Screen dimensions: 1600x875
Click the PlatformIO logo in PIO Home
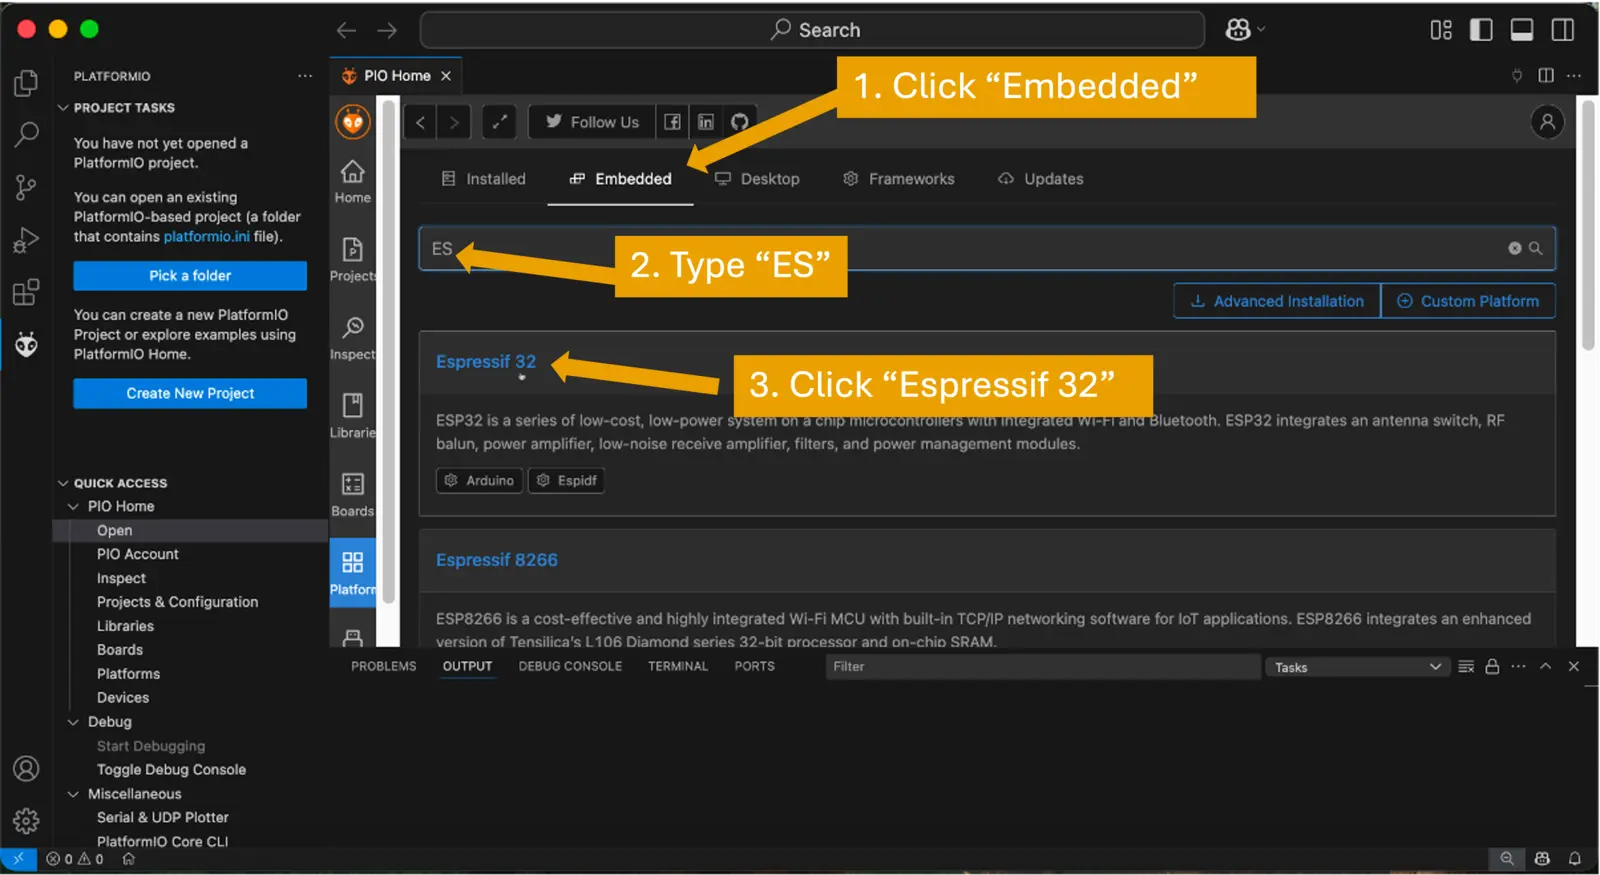coord(353,122)
